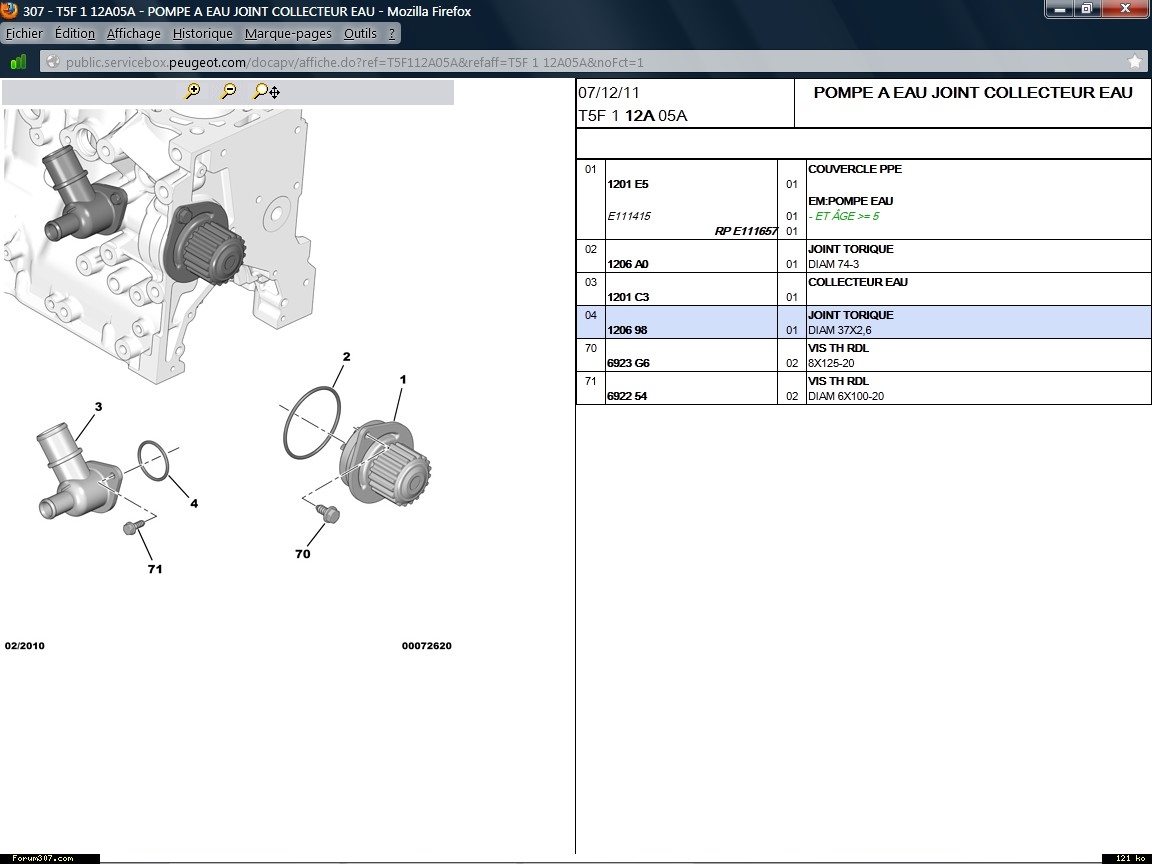Click the green signal bars icon
The height and width of the screenshot is (864, 1152).
(18, 62)
